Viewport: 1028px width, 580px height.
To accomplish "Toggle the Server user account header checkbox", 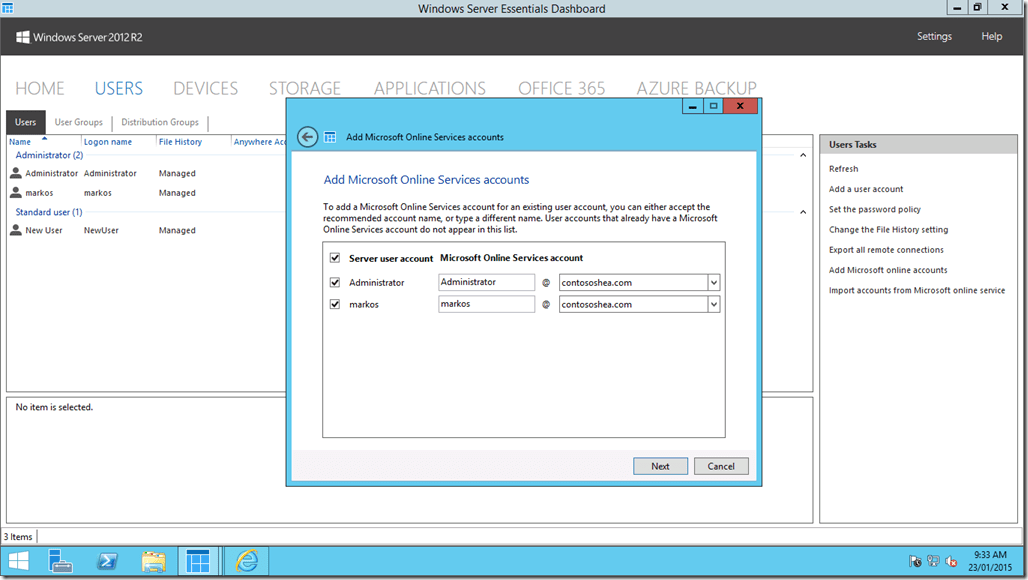I will coord(336,257).
